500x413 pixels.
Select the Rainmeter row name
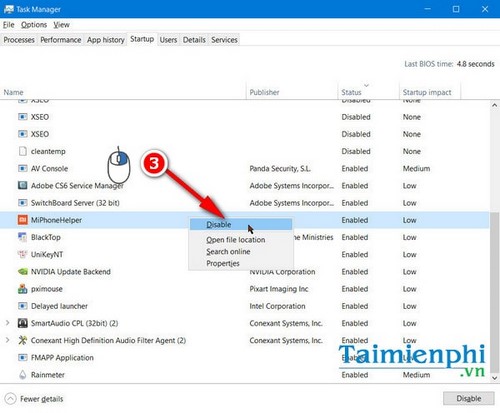click(48, 375)
